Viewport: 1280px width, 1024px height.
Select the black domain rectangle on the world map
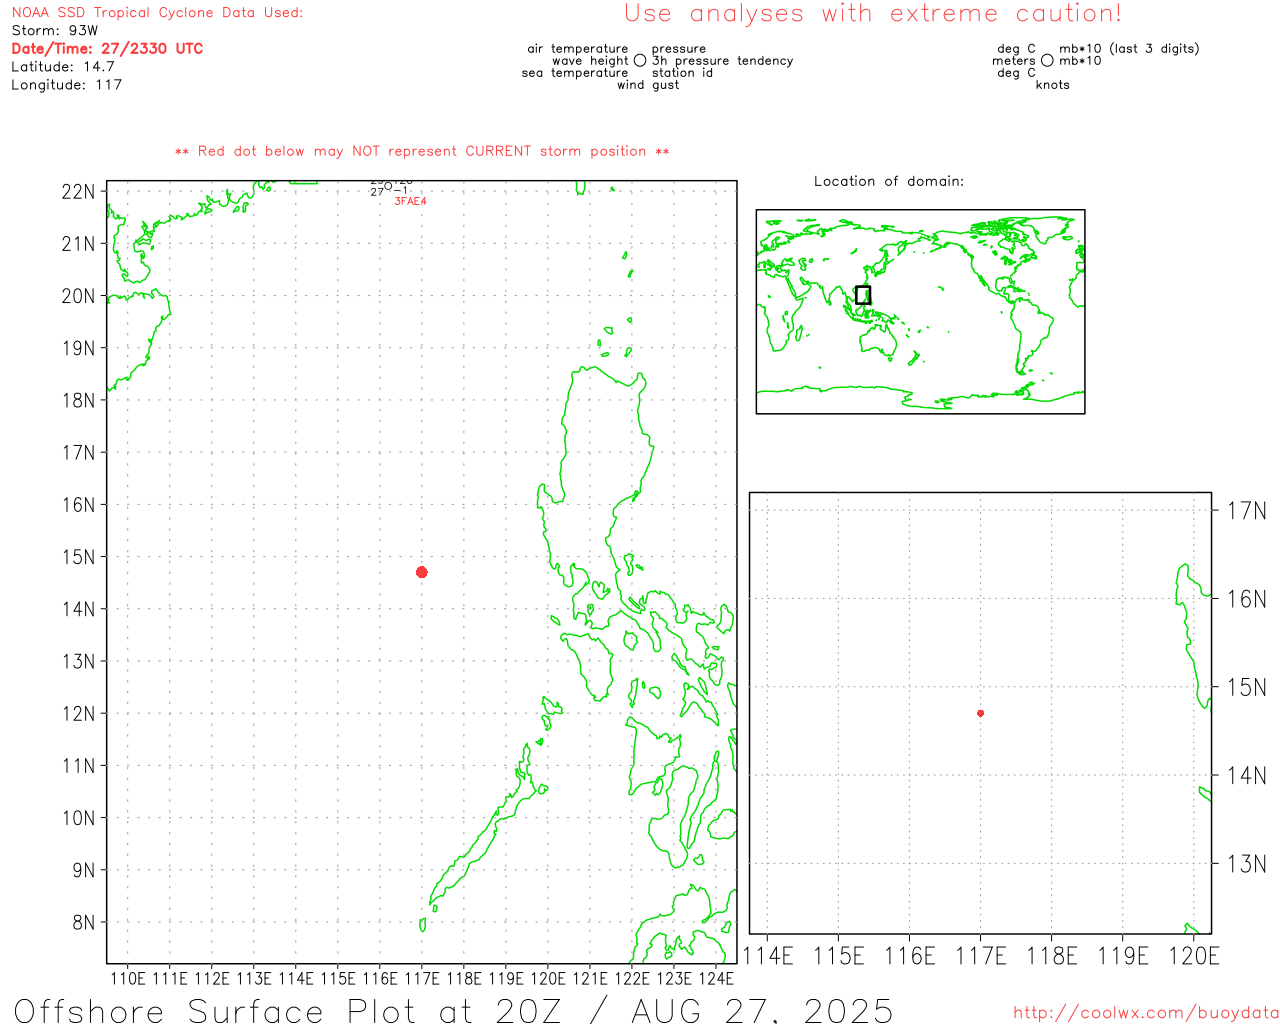pos(863,295)
